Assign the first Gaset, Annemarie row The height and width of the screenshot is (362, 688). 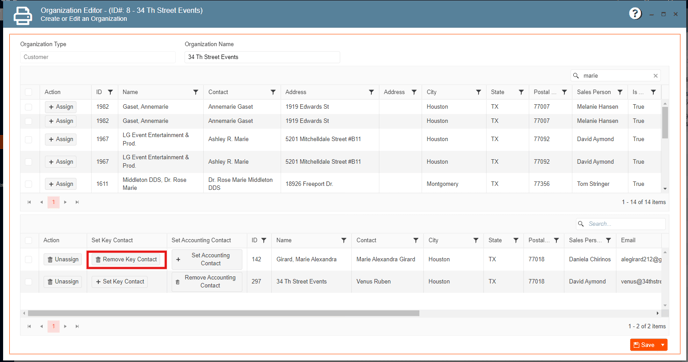pyautogui.click(x=61, y=107)
